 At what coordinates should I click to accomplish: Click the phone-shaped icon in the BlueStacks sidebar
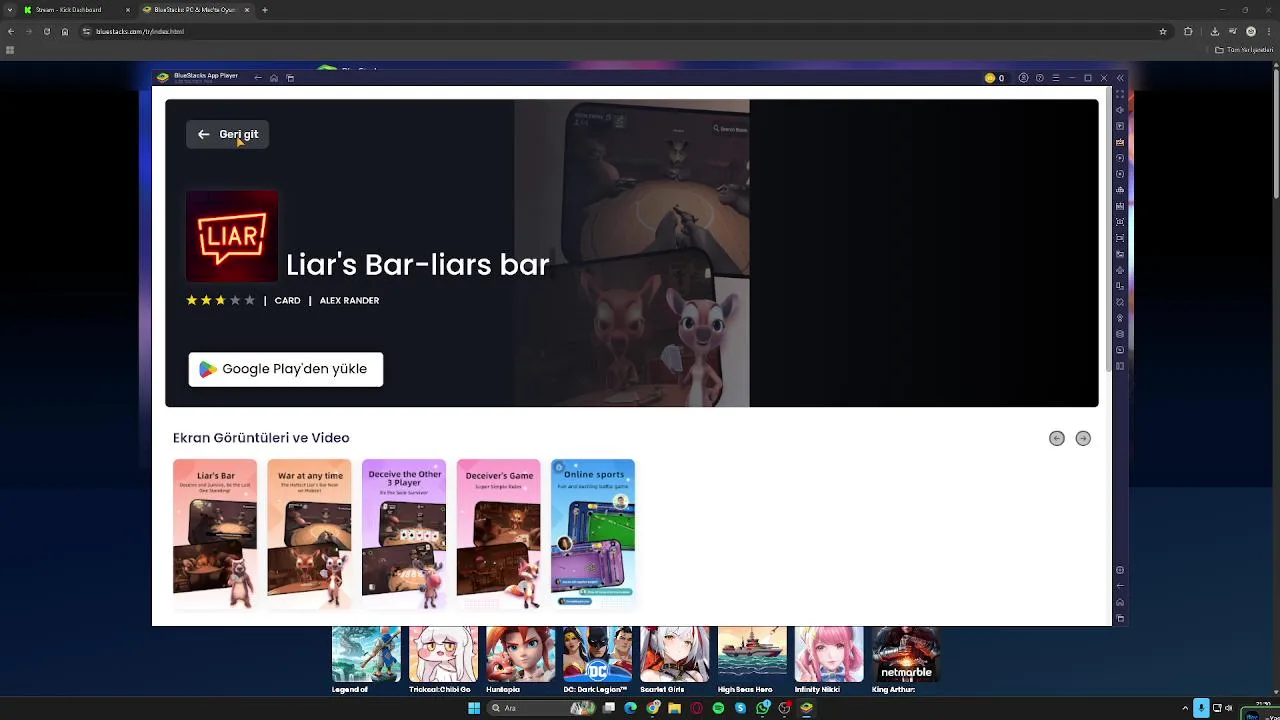coord(1120,286)
